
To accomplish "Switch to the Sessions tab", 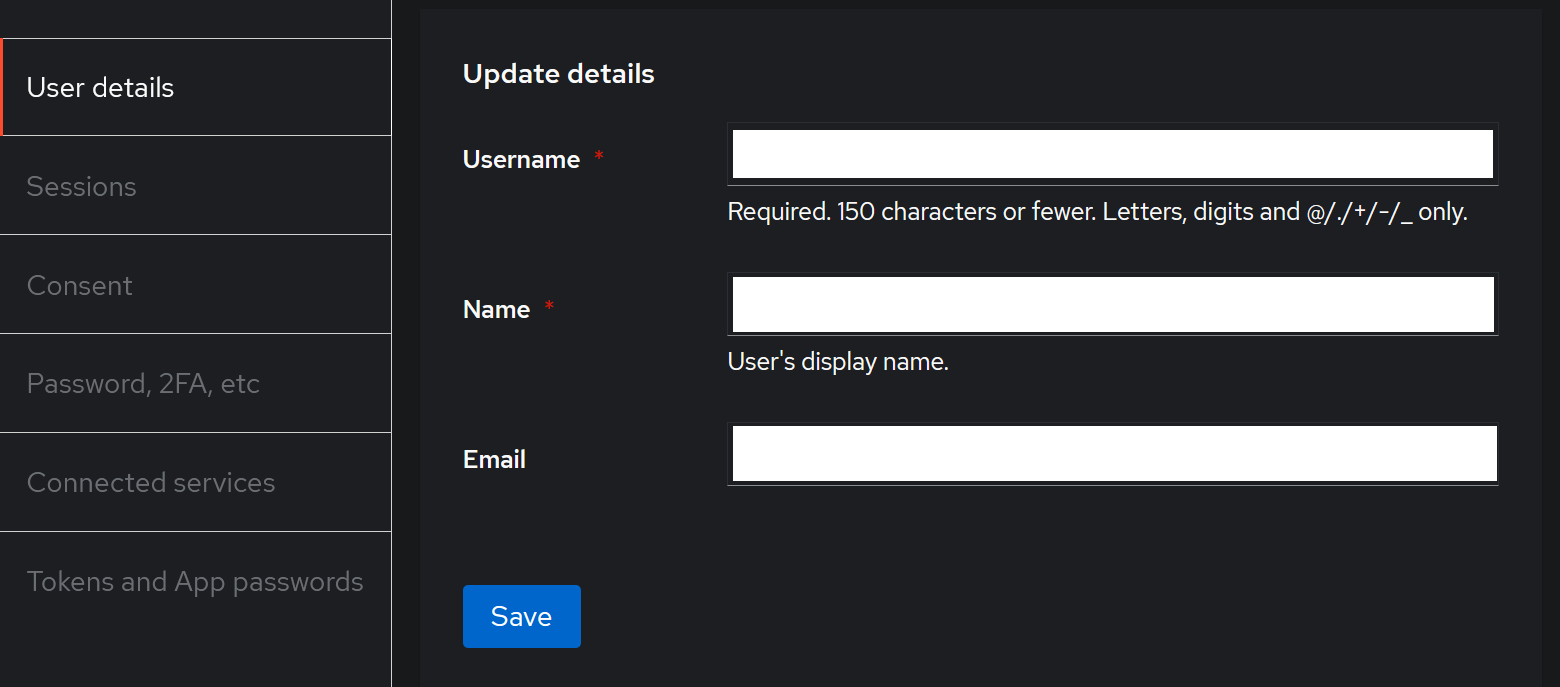I will point(196,186).
